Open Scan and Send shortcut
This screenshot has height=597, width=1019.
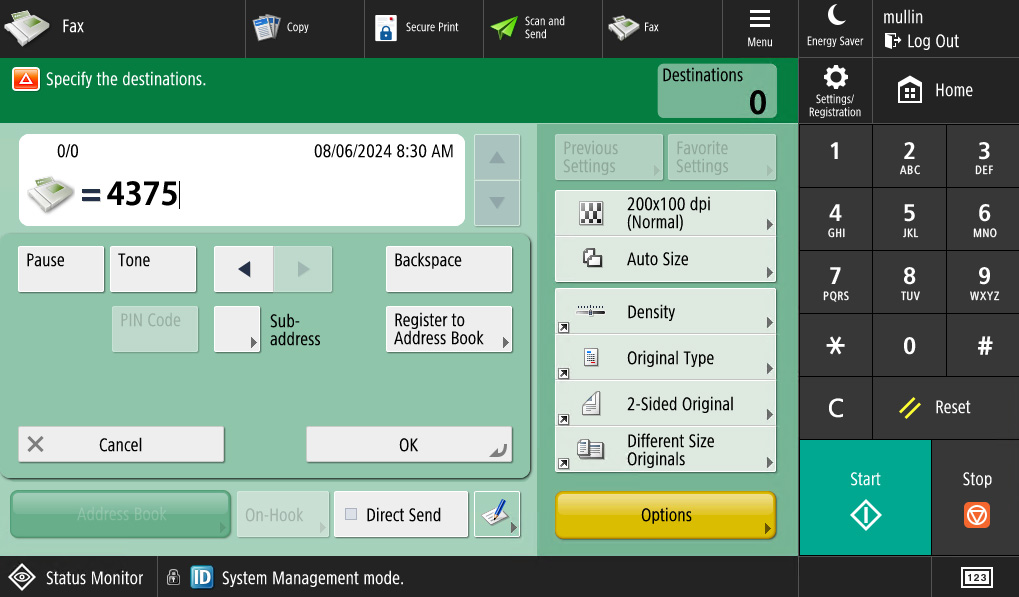click(543, 28)
